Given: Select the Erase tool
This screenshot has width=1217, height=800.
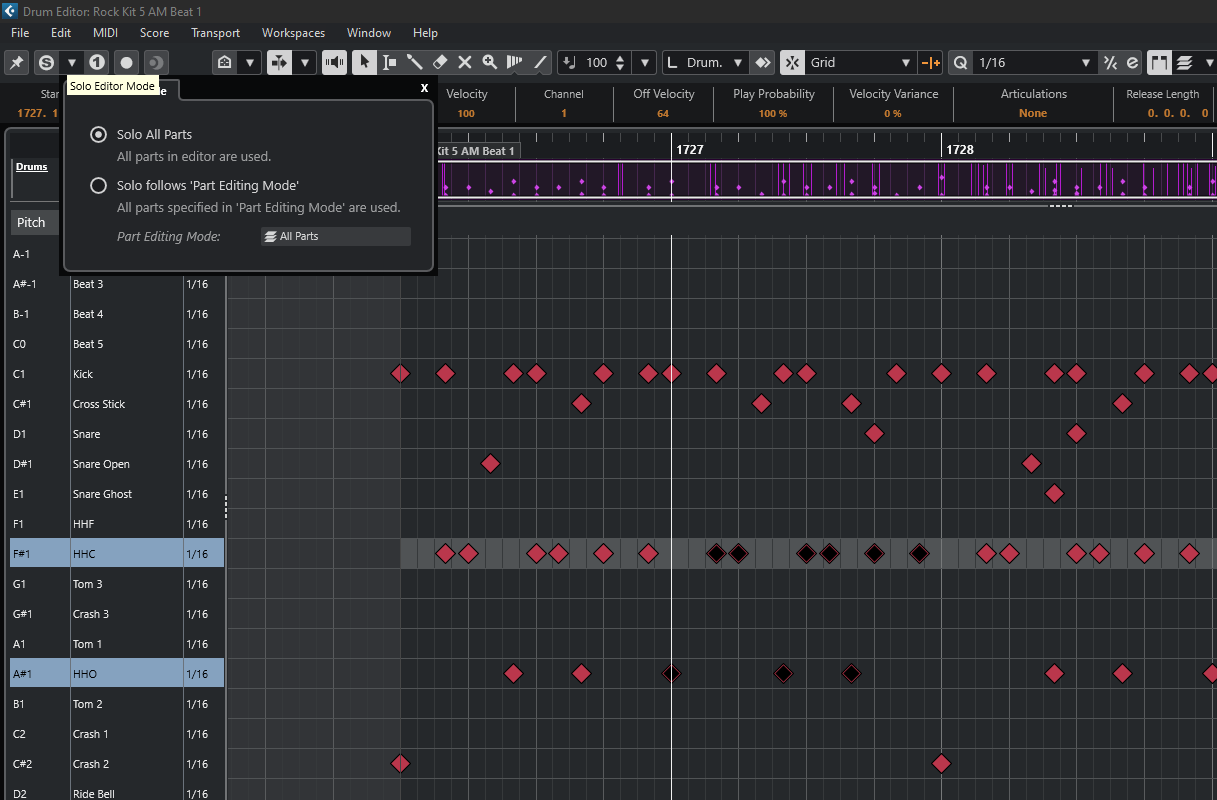Looking at the screenshot, I should click(440, 62).
